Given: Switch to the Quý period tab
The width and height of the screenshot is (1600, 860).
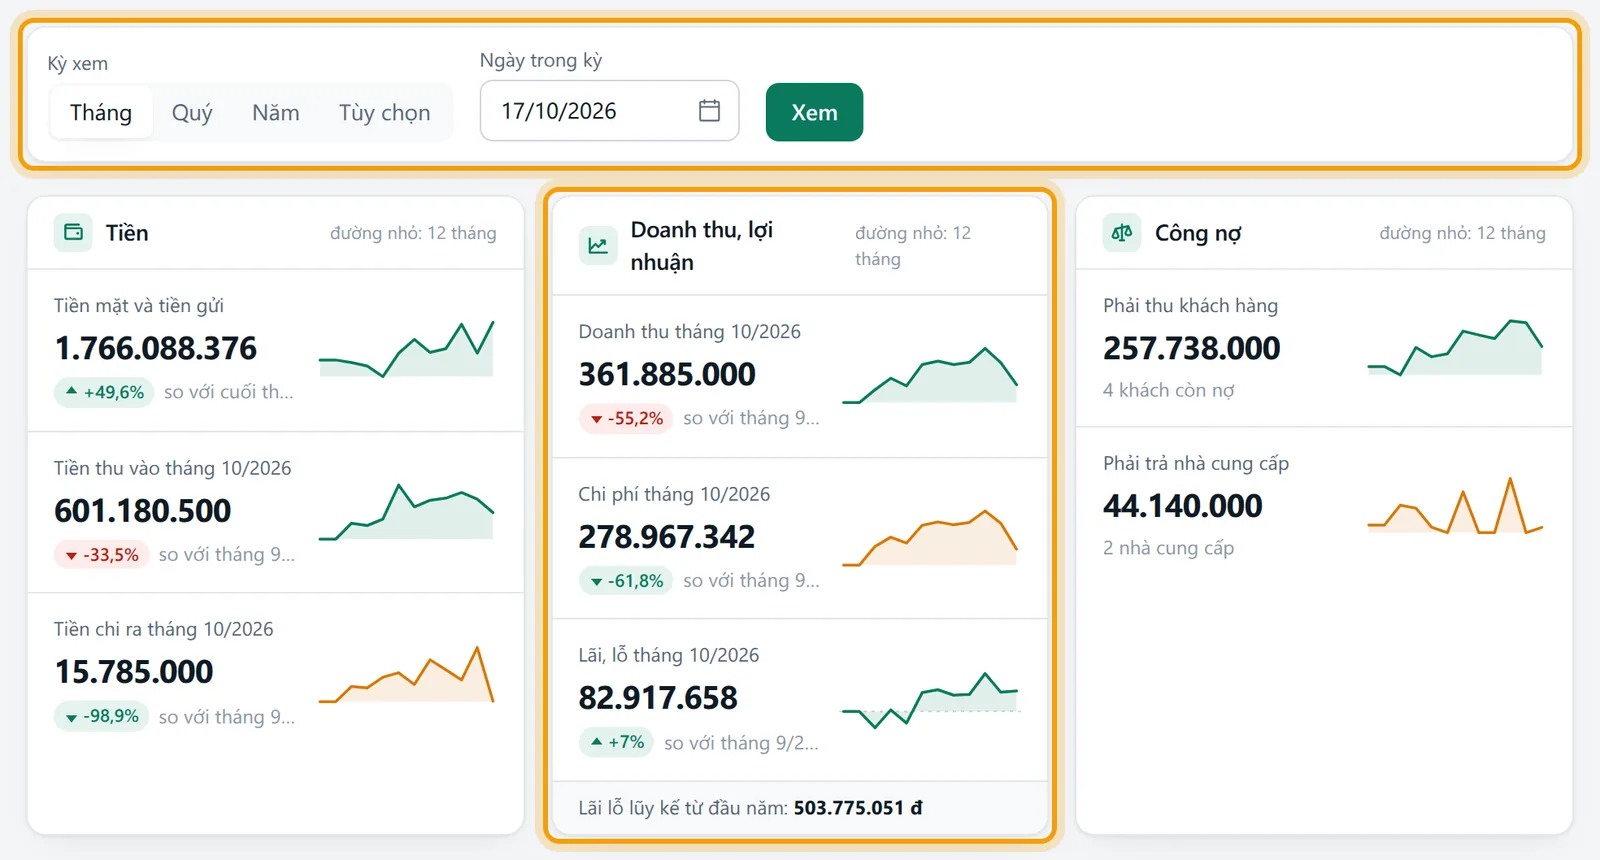Looking at the screenshot, I should (x=192, y=112).
